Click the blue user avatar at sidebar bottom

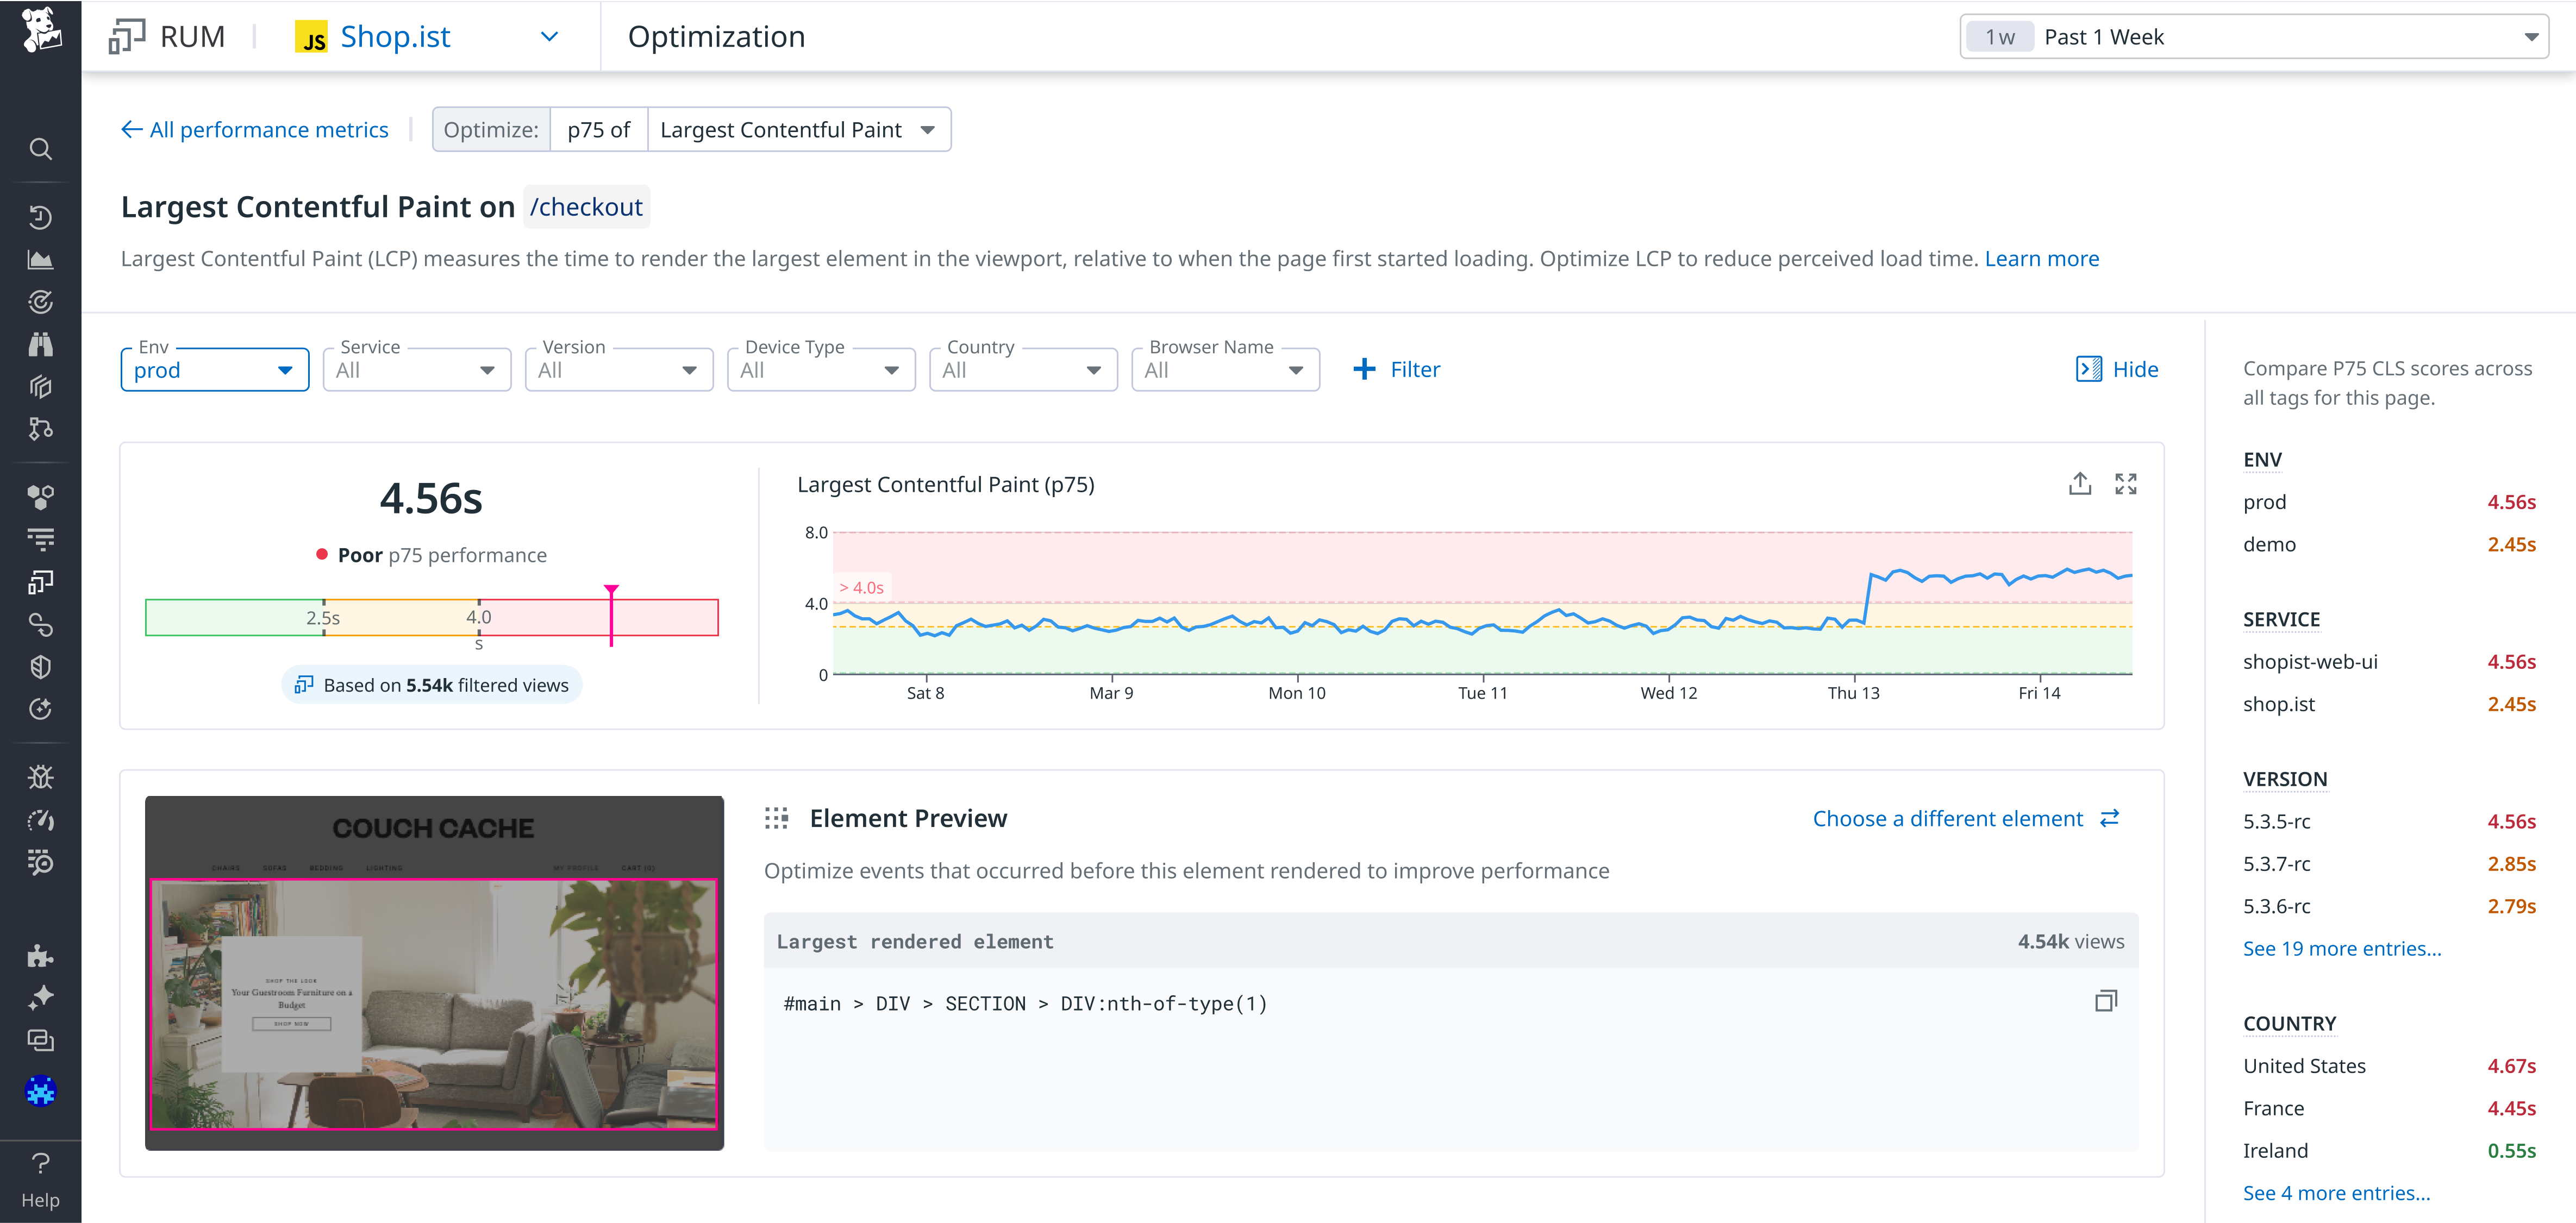point(41,1091)
